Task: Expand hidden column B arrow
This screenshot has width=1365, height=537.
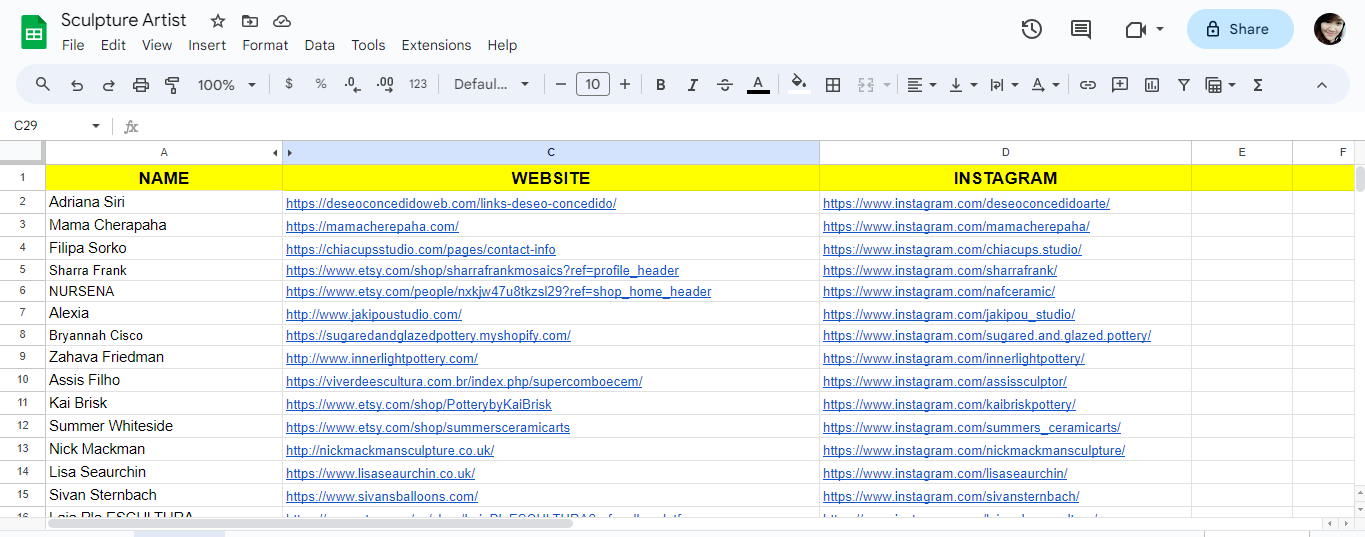Action: click(290, 153)
